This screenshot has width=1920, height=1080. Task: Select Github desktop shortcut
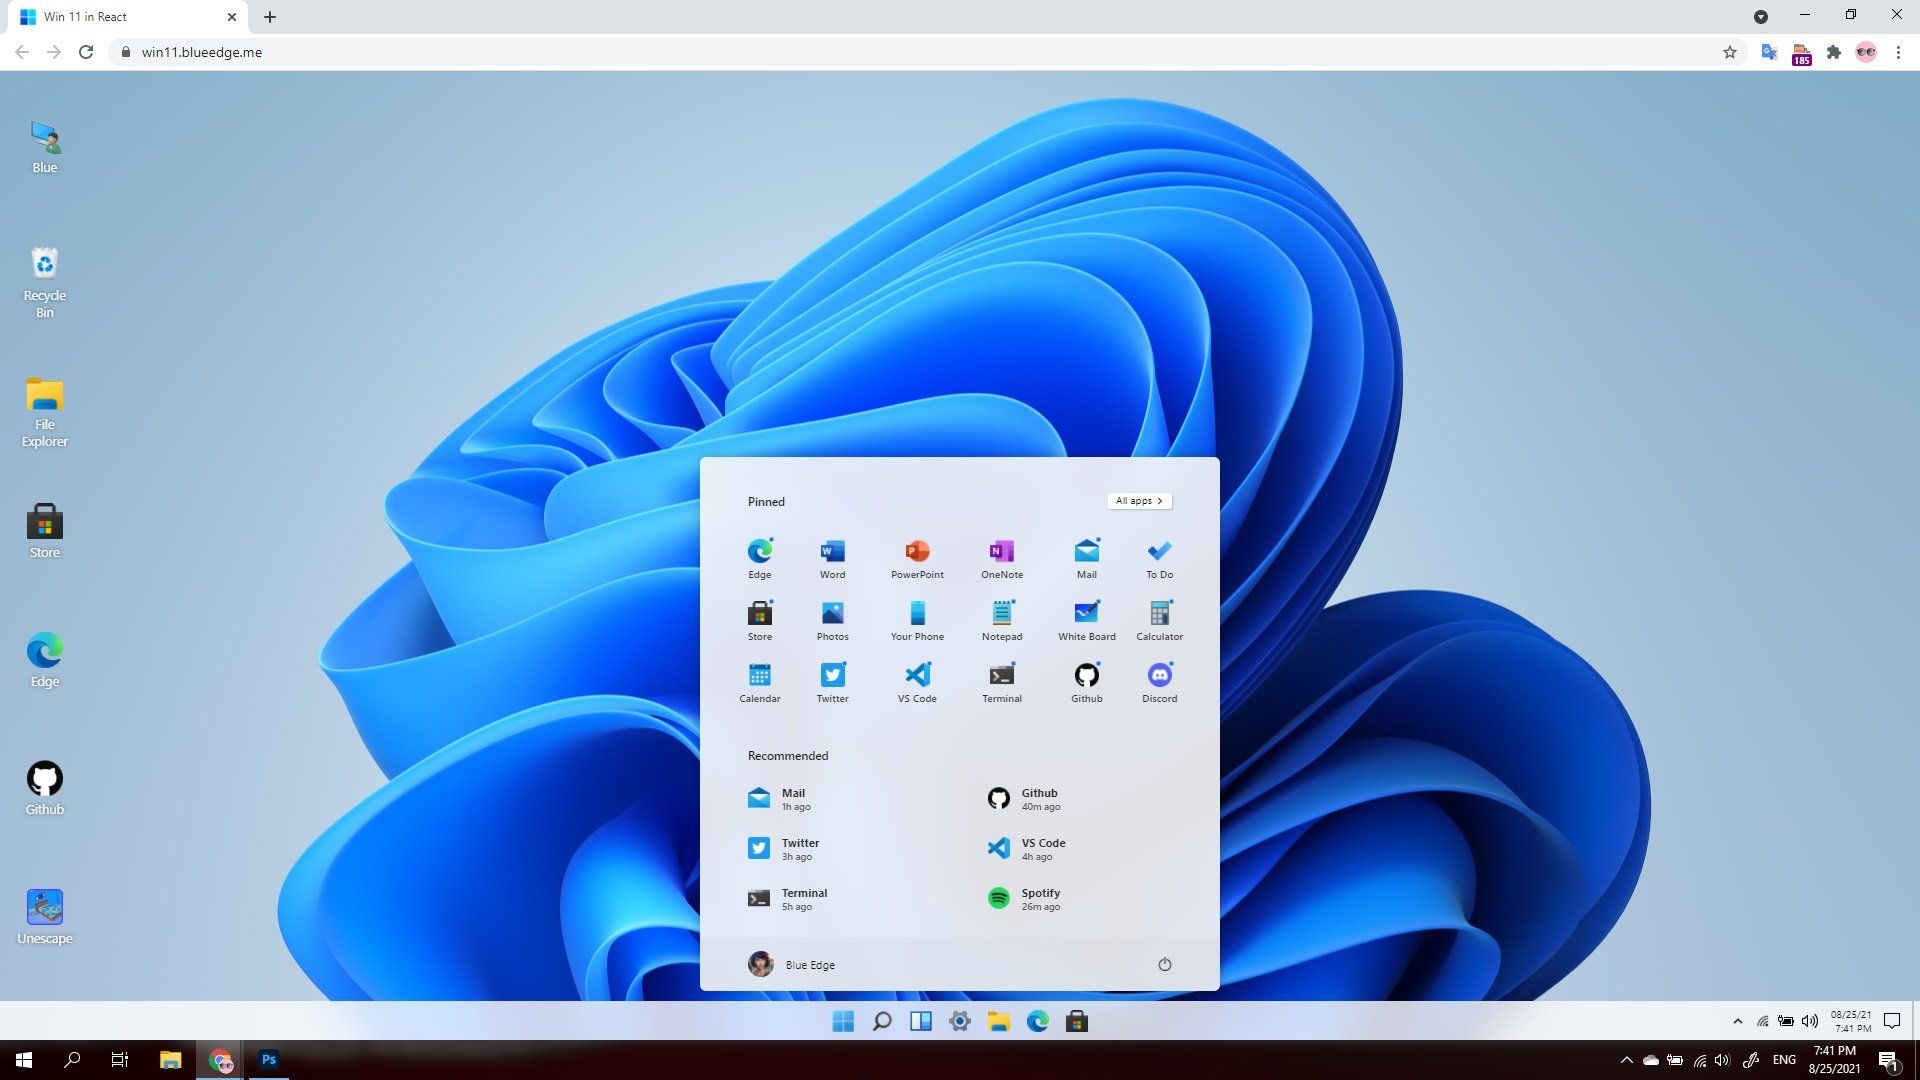45,788
